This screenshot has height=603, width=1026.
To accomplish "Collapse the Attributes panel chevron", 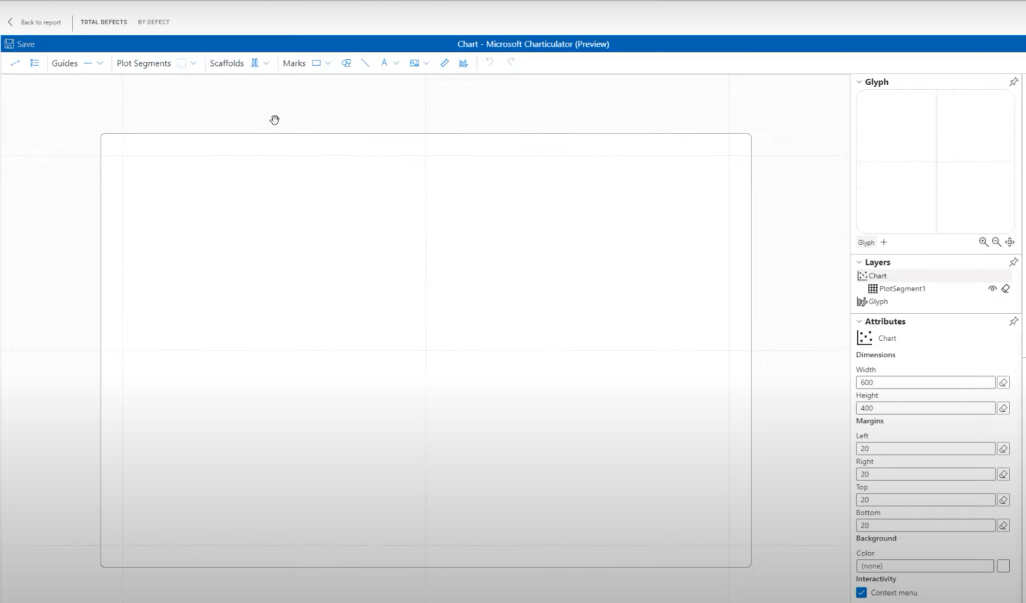I will point(859,321).
